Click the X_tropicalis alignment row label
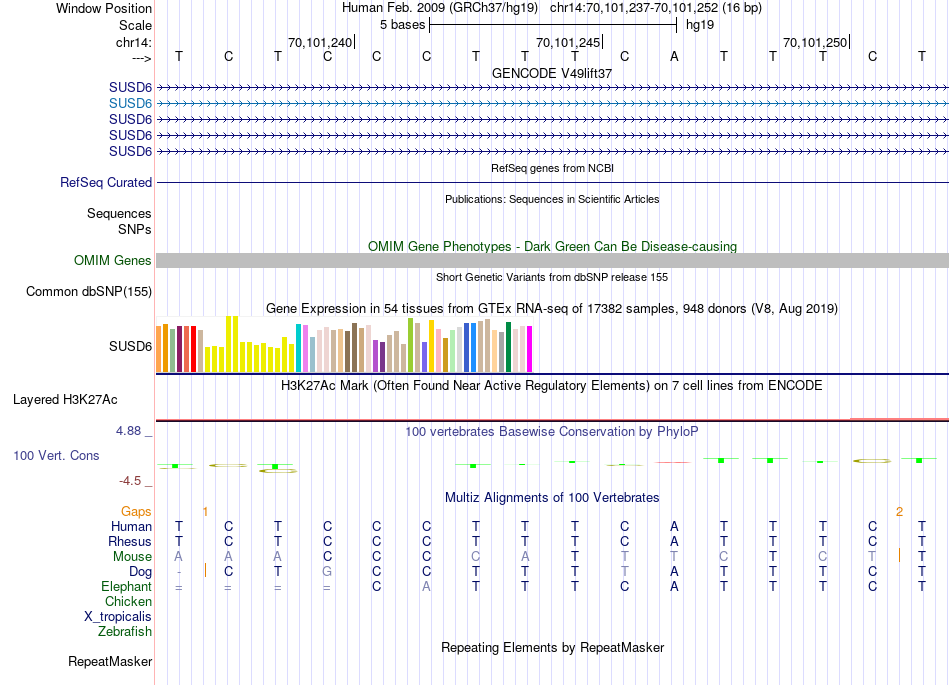The width and height of the screenshot is (950, 685). 118,617
